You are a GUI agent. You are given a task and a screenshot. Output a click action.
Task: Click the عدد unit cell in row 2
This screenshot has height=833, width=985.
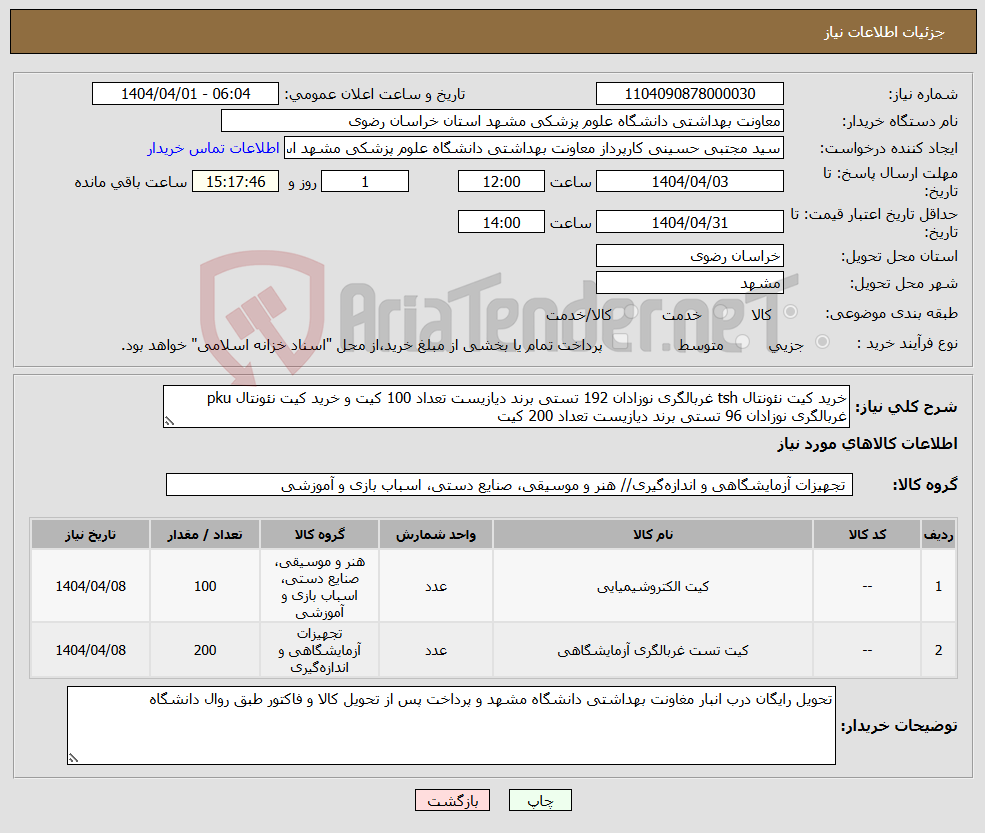(x=436, y=650)
